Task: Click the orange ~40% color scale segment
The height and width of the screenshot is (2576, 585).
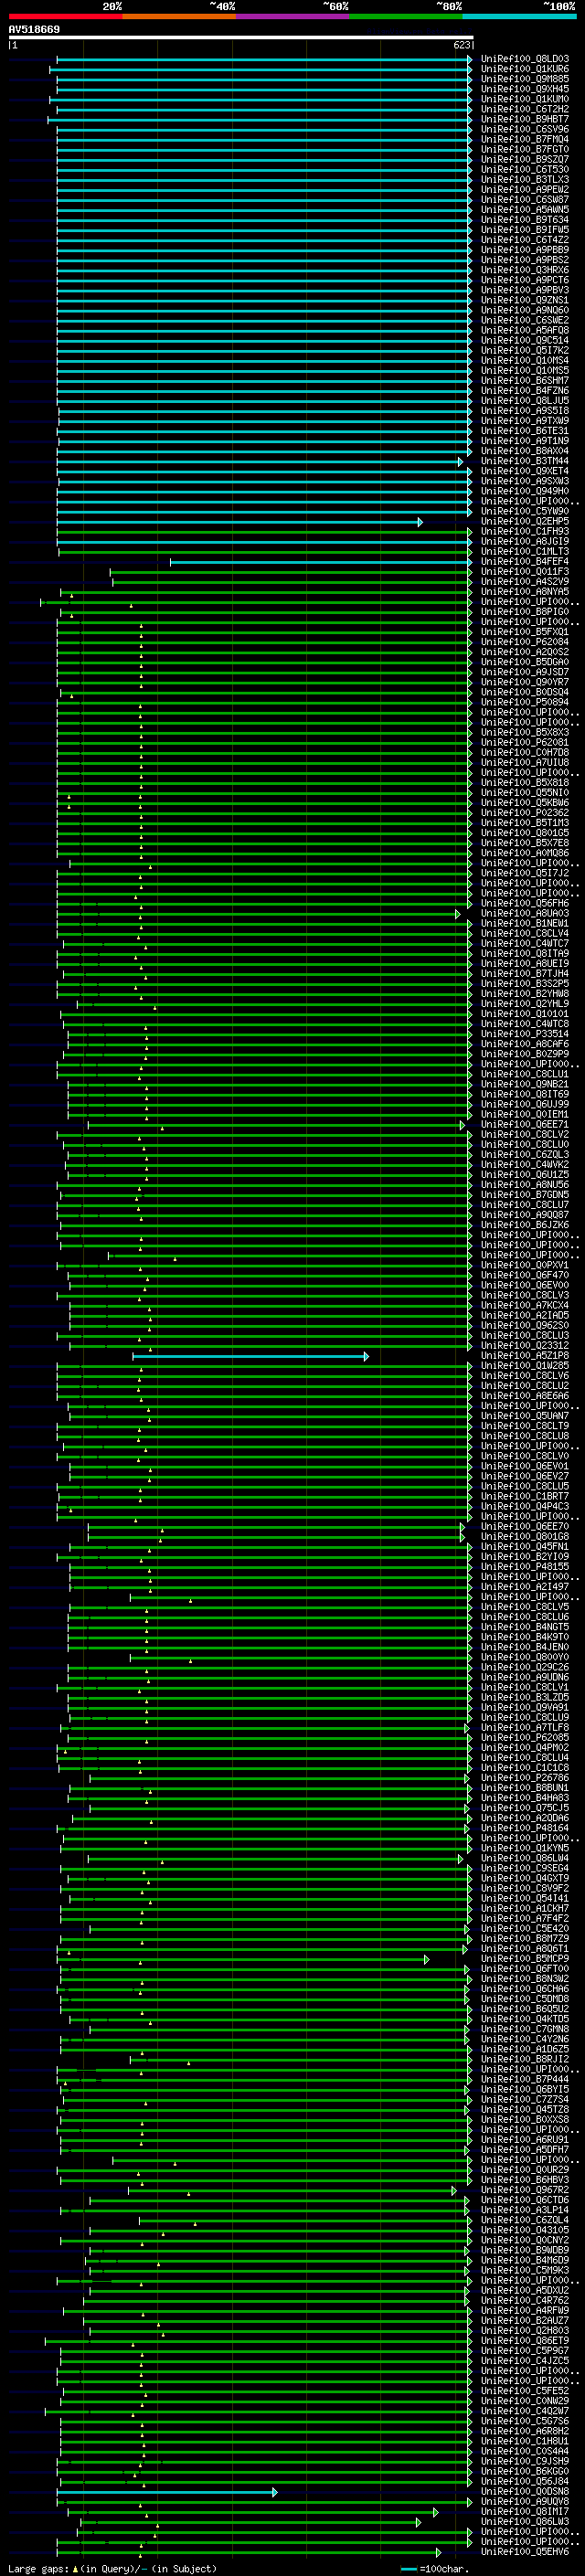Action: tap(179, 16)
